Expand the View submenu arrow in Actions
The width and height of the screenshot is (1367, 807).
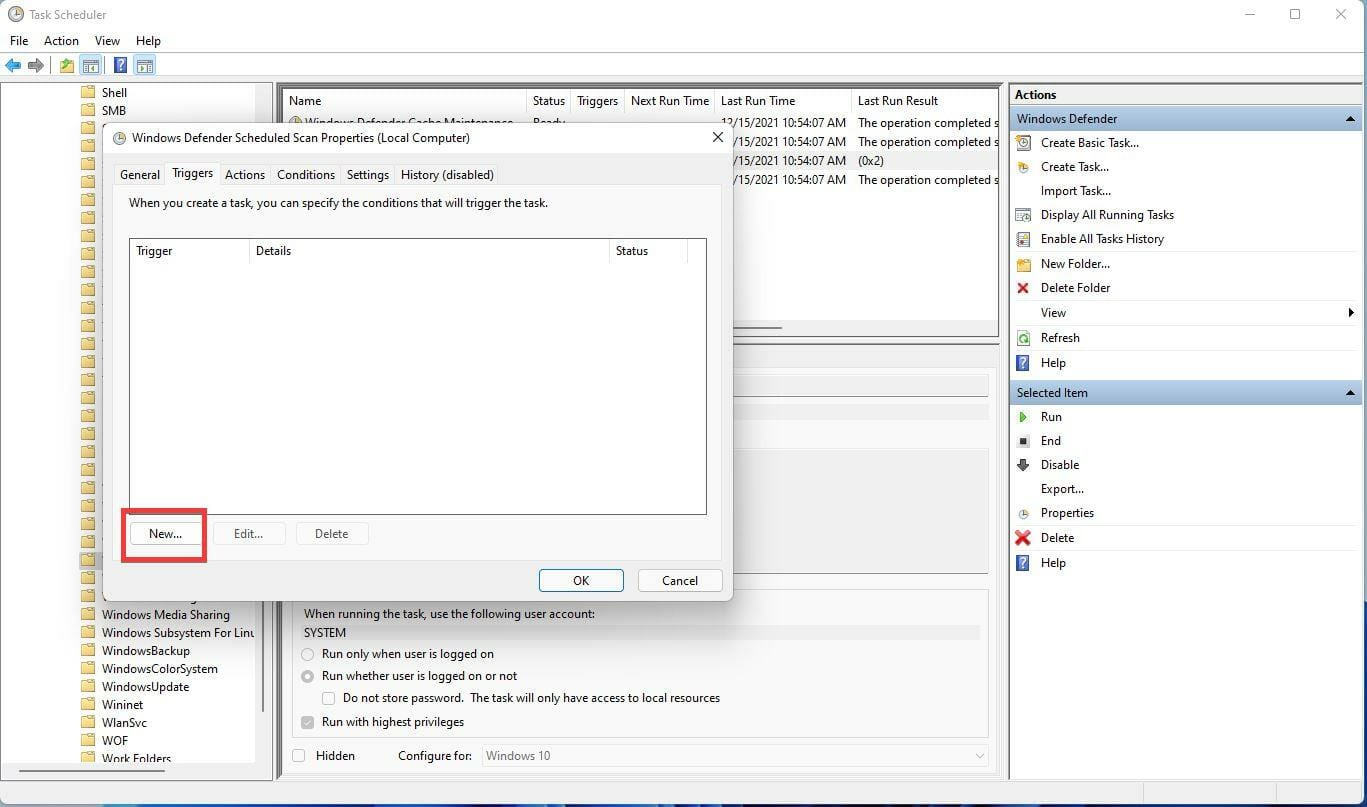(x=1351, y=313)
